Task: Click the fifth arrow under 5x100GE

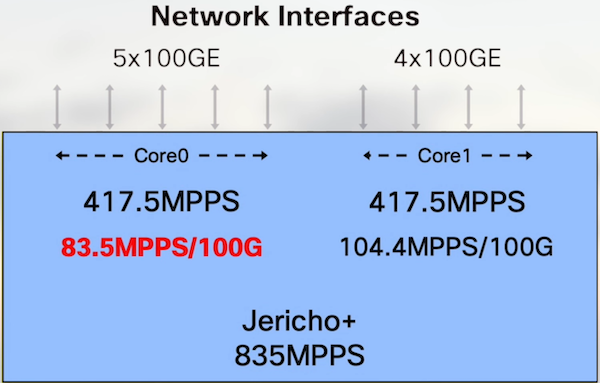Action: (268, 107)
